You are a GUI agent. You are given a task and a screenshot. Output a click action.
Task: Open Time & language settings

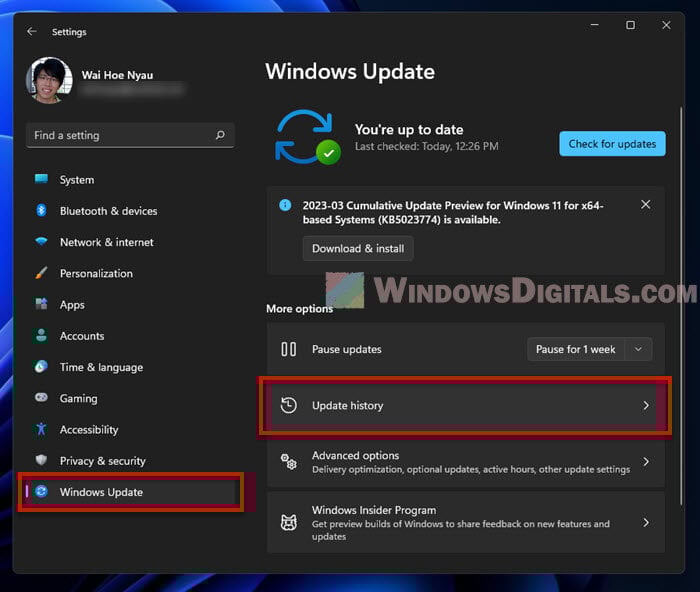click(x=130, y=367)
